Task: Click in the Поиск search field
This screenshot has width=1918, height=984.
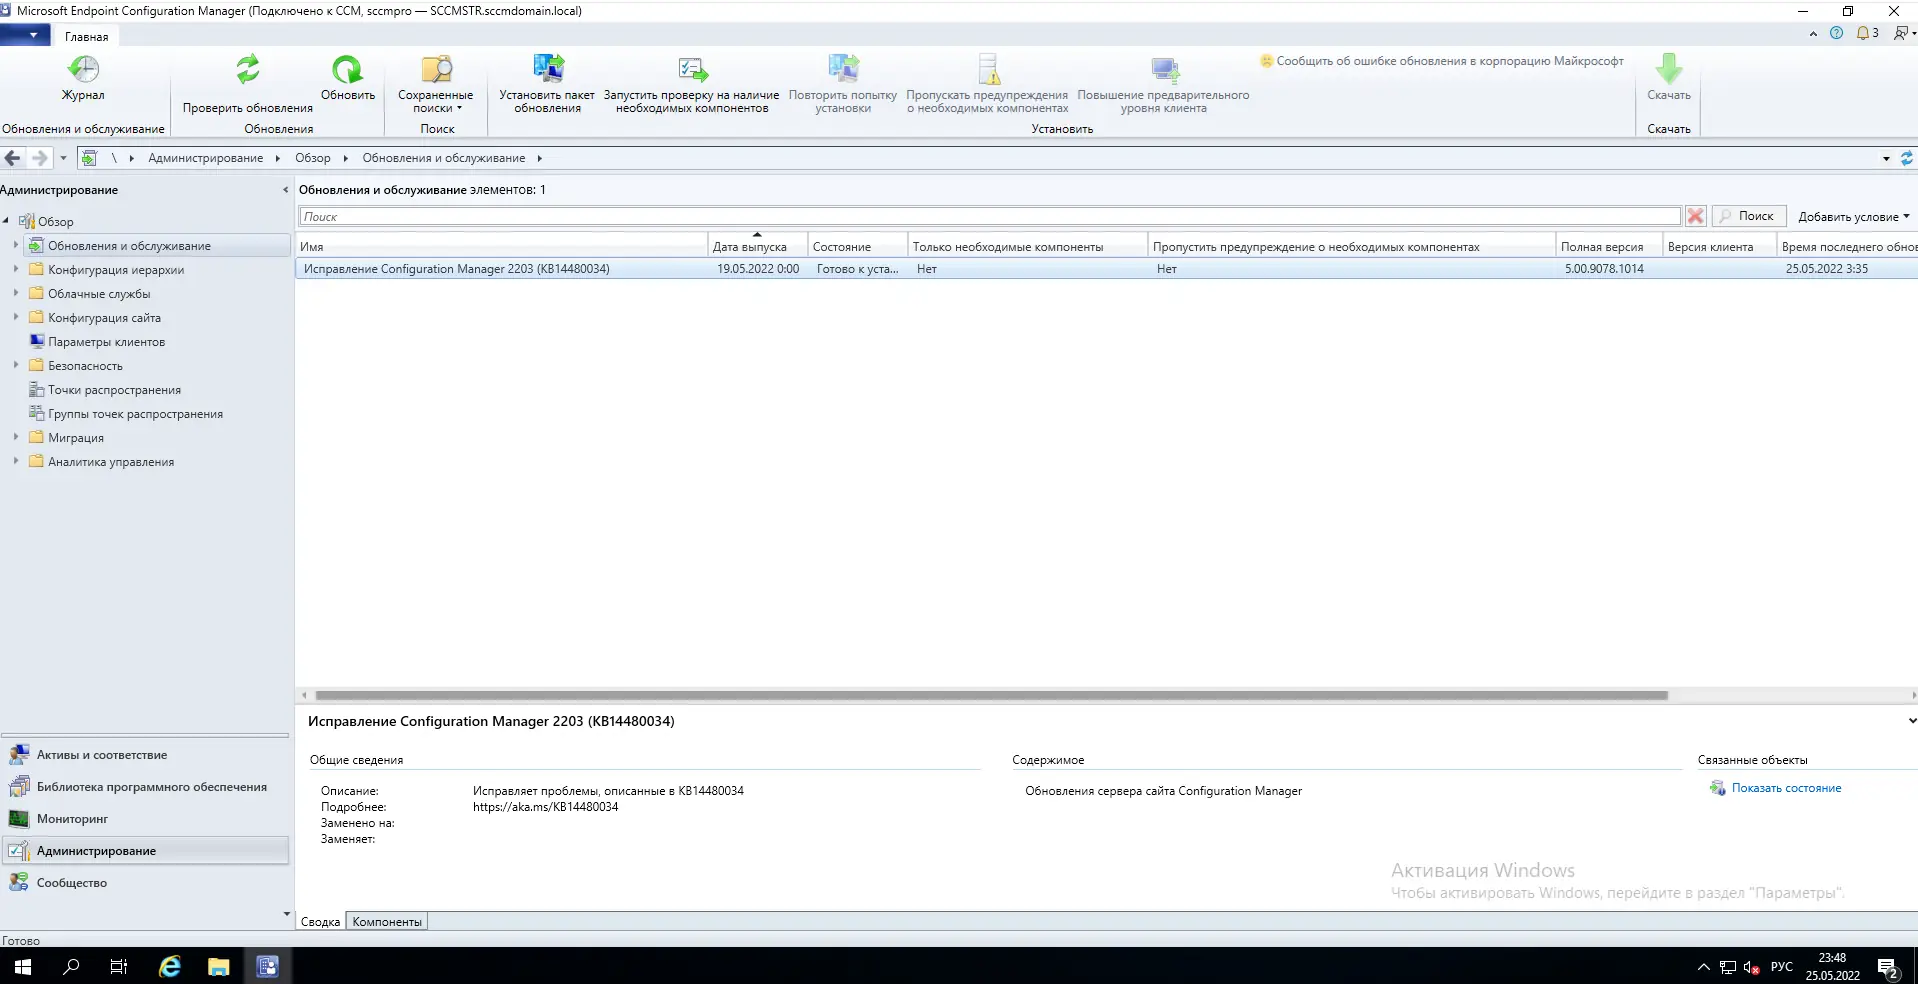Action: [989, 216]
